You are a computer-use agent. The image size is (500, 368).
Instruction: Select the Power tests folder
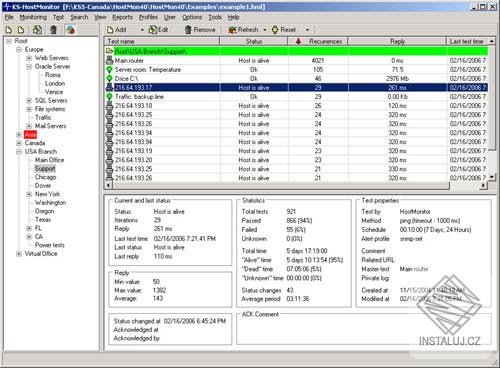pos(50,245)
